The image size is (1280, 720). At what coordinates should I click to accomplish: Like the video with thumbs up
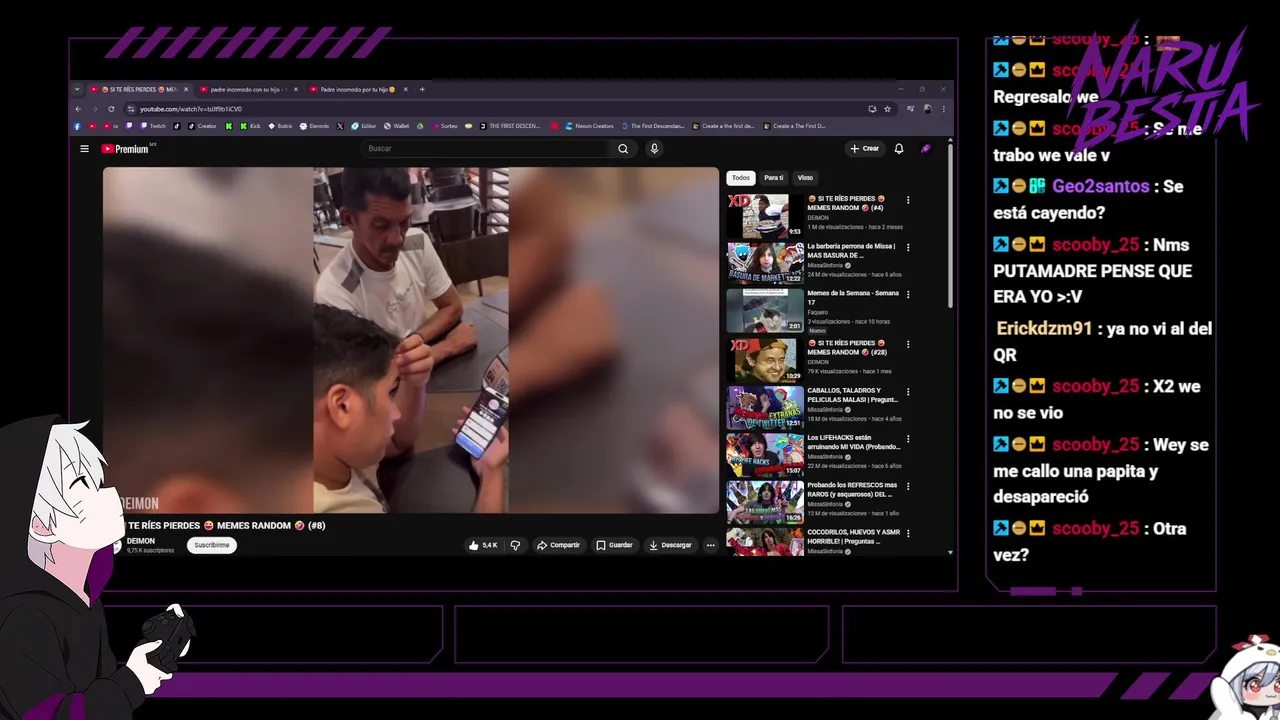[x=482, y=545]
